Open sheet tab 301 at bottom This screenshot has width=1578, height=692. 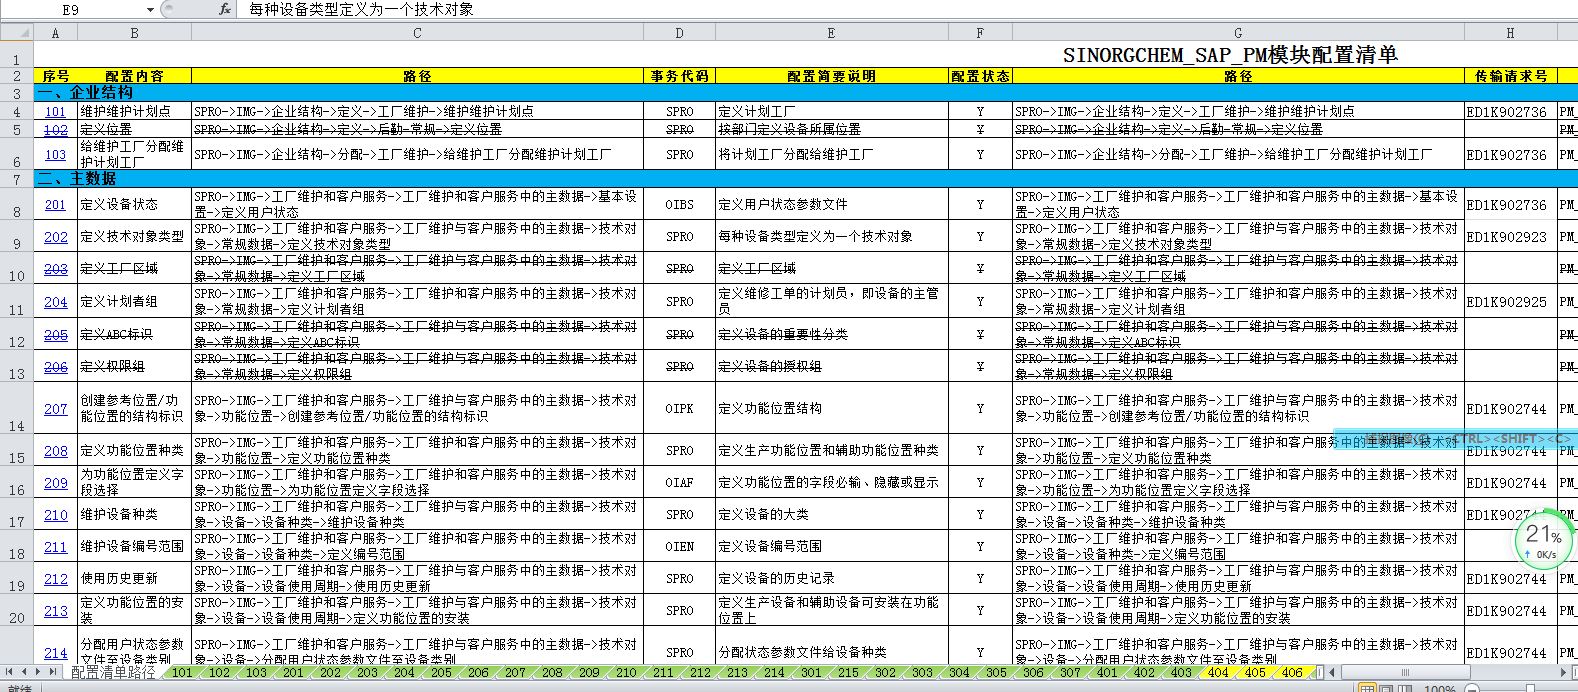pyautogui.click(x=811, y=672)
